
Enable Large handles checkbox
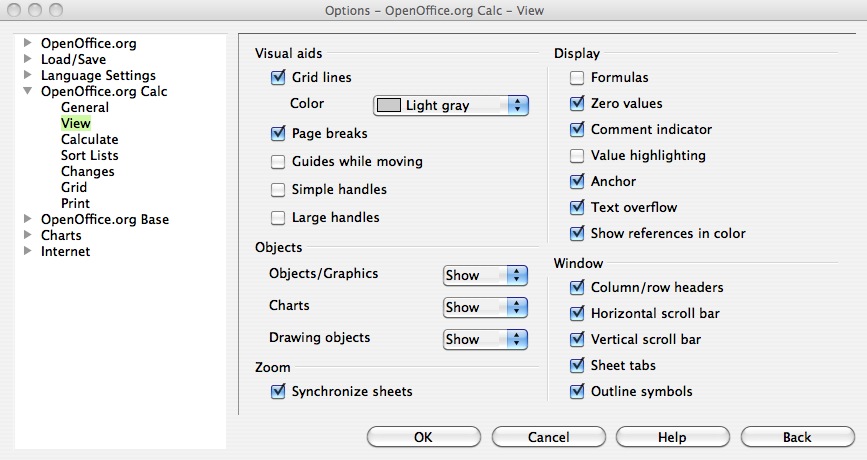click(278, 218)
